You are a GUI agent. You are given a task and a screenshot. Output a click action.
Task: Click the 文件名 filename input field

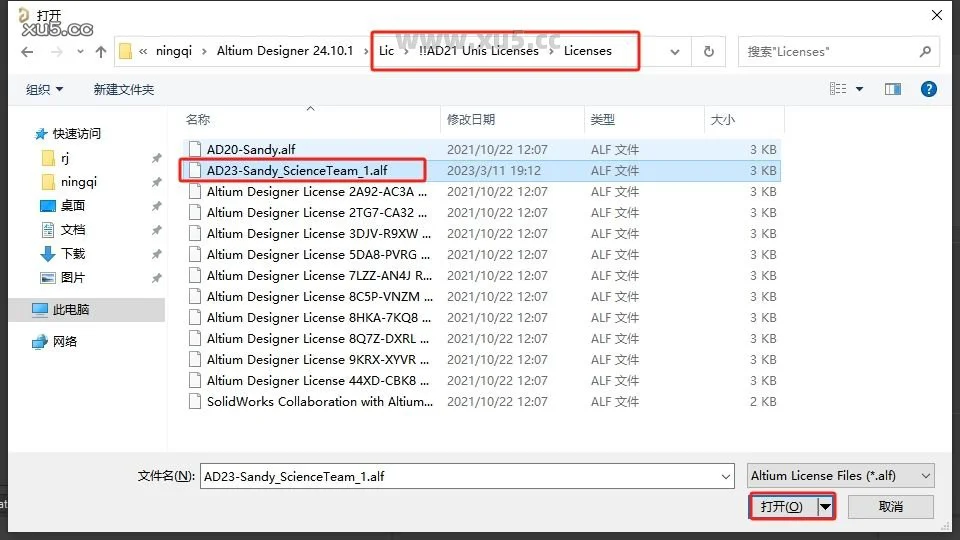tap(466, 477)
